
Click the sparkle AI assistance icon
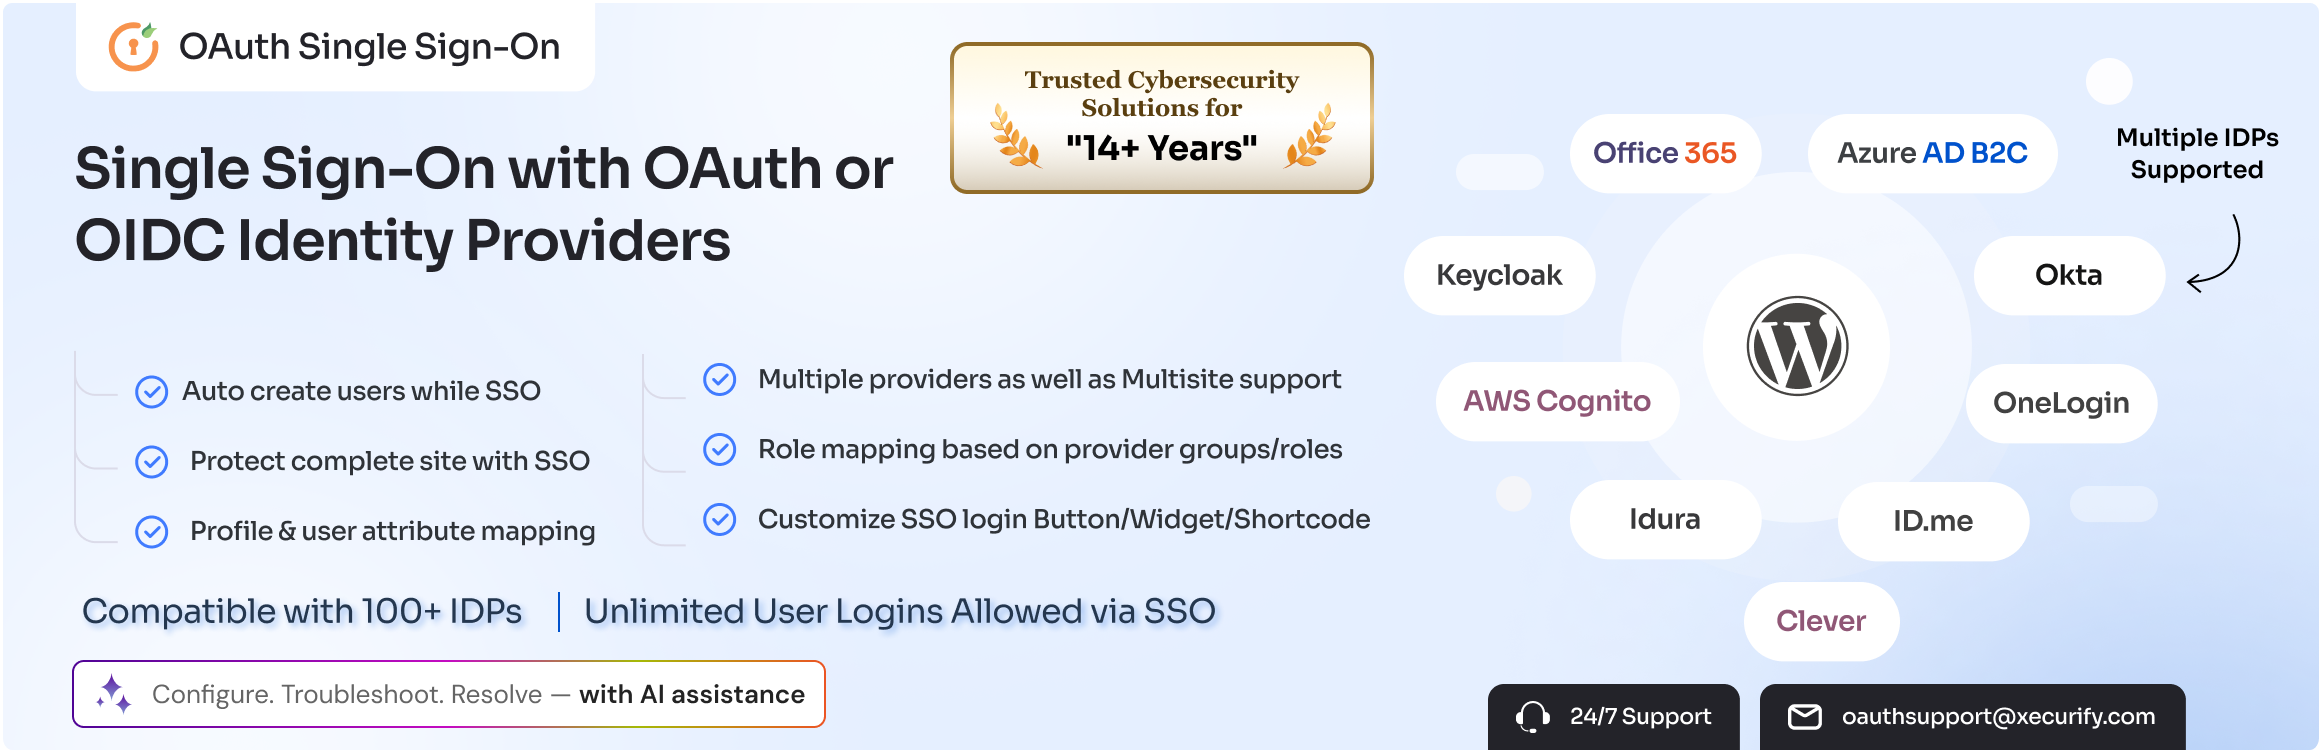click(x=114, y=694)
